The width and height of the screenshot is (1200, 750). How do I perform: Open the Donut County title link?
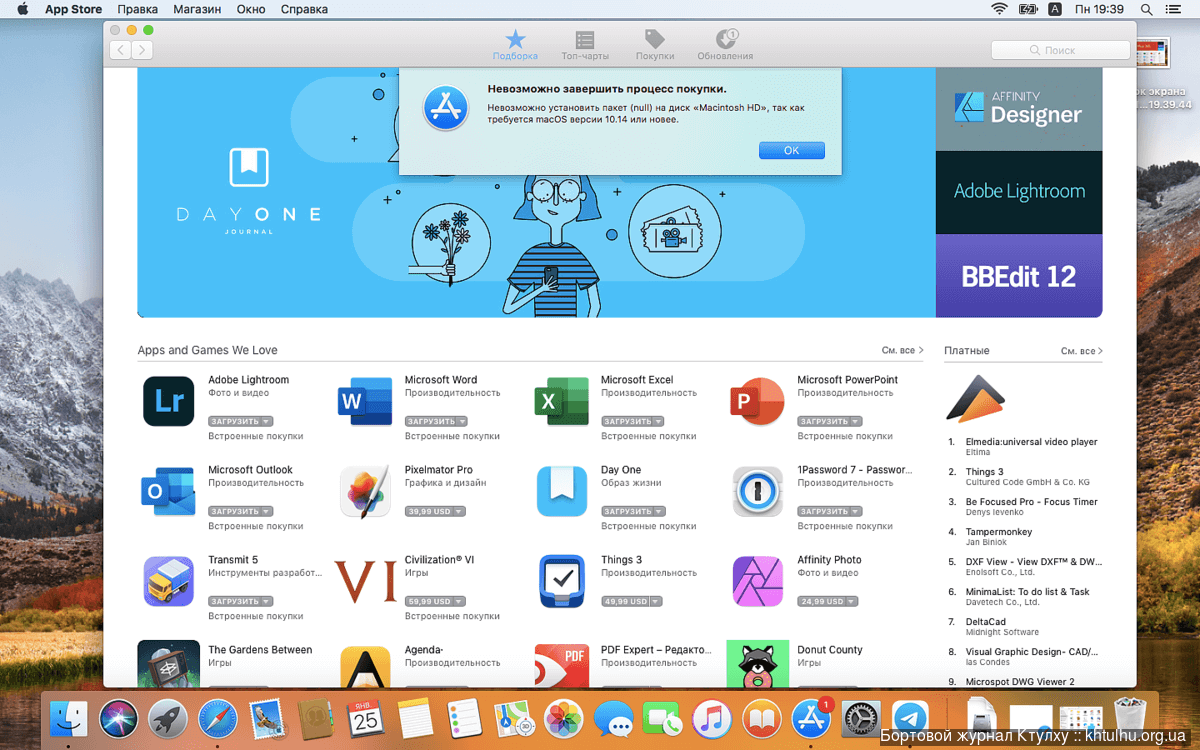pyautogui.click(x=830, y=650)
